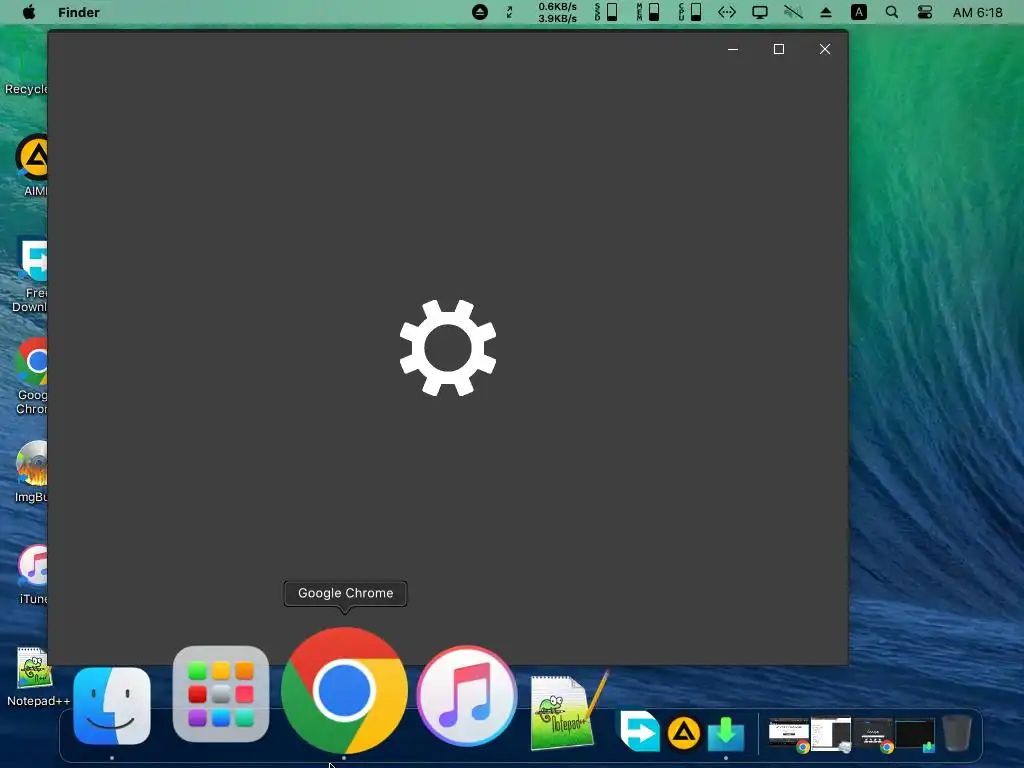Show network speed 0.6KB/s indicator details
Image resolution: width=1024 pixels, height=768 pixels.
tap(557, 12)
